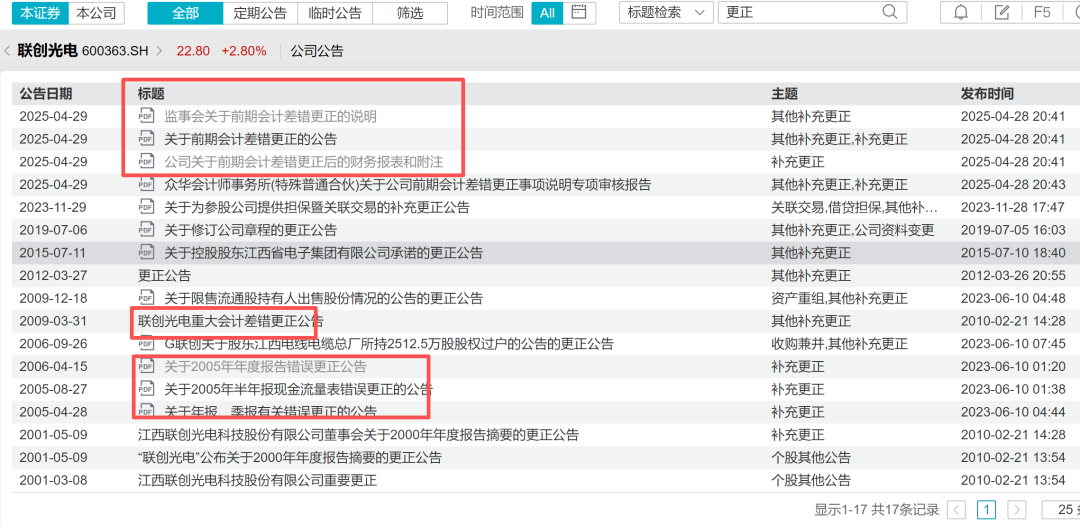Click topic 收购兼并,其他补充更正

(840, 344)
